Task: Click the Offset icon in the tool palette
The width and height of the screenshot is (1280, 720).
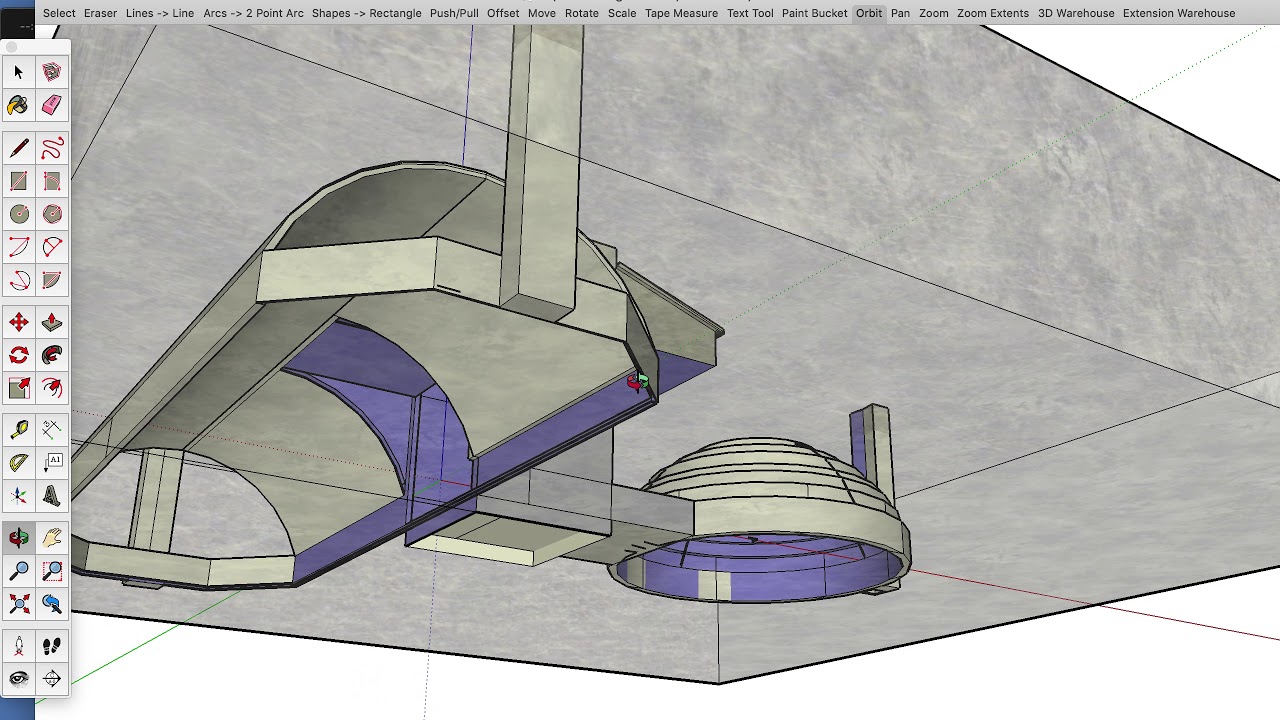Action: (x=52, y=388)
